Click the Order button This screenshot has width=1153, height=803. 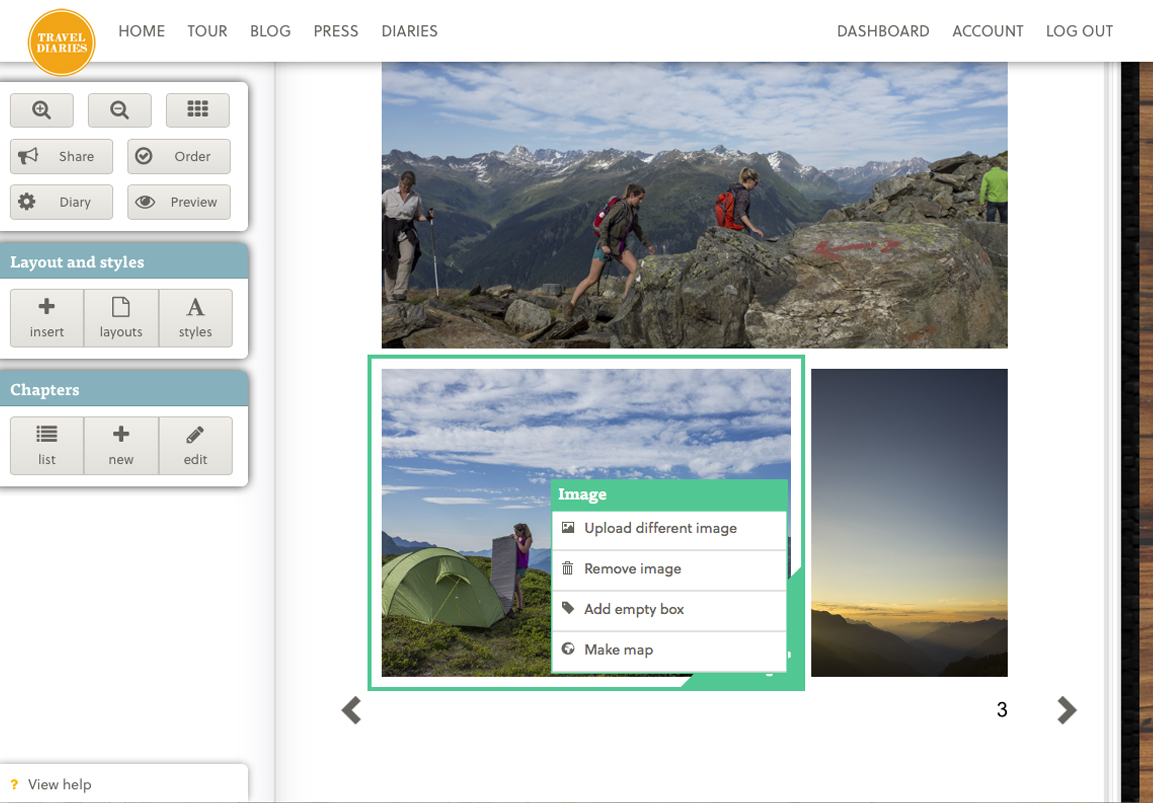[179, 157]
